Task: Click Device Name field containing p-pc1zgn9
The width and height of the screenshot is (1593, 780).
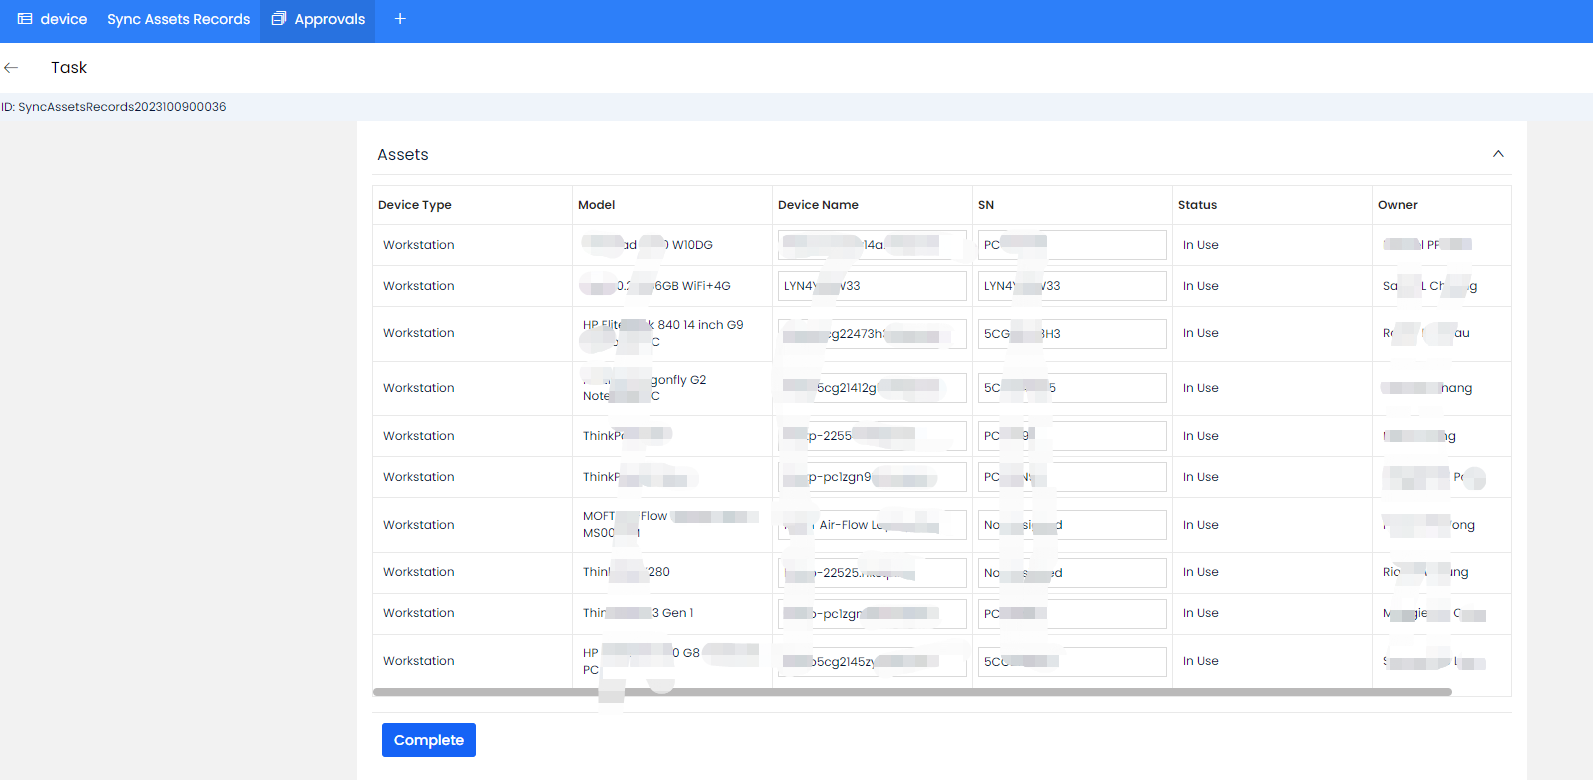Action: coord(872,477)
